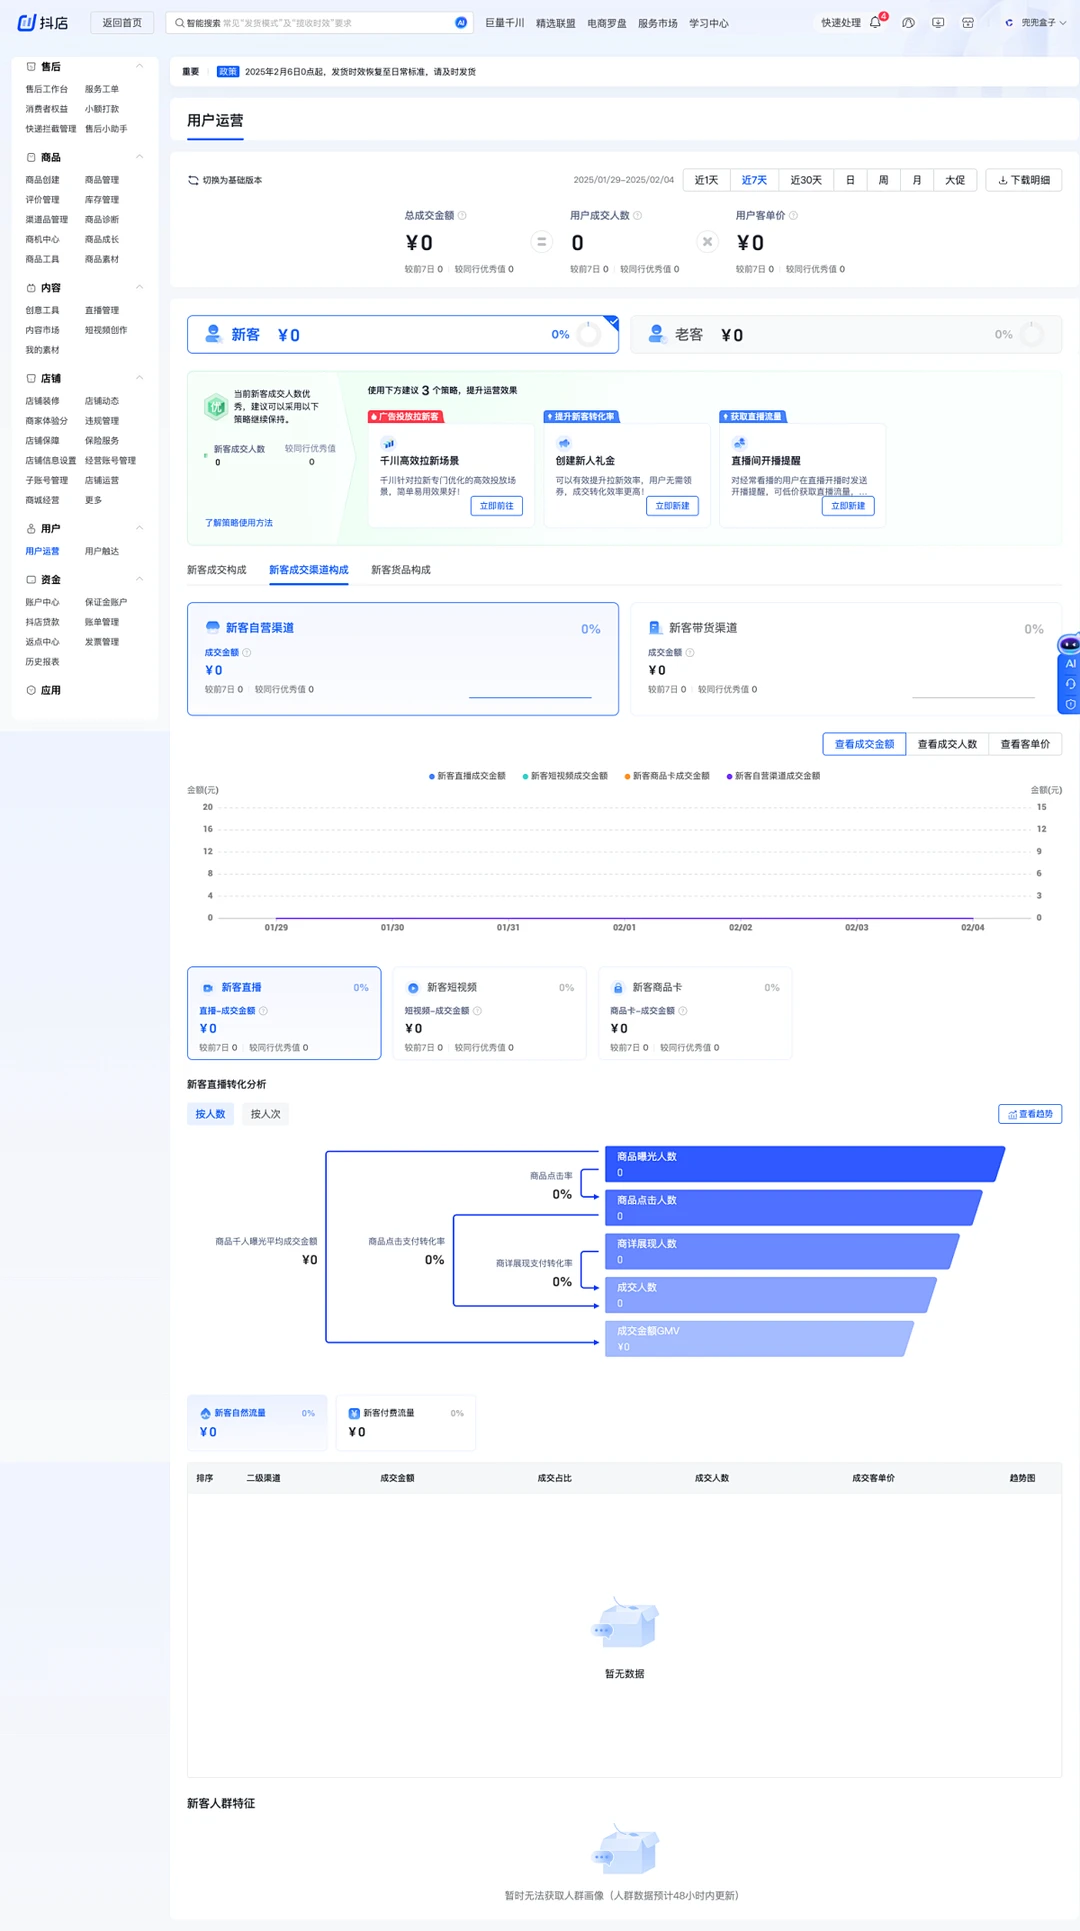The width and height of the screenshot is (1080, 1931).
Task: Click info icon next to 新客自营渠道 成交金额
Action: (x=247, y=653)
